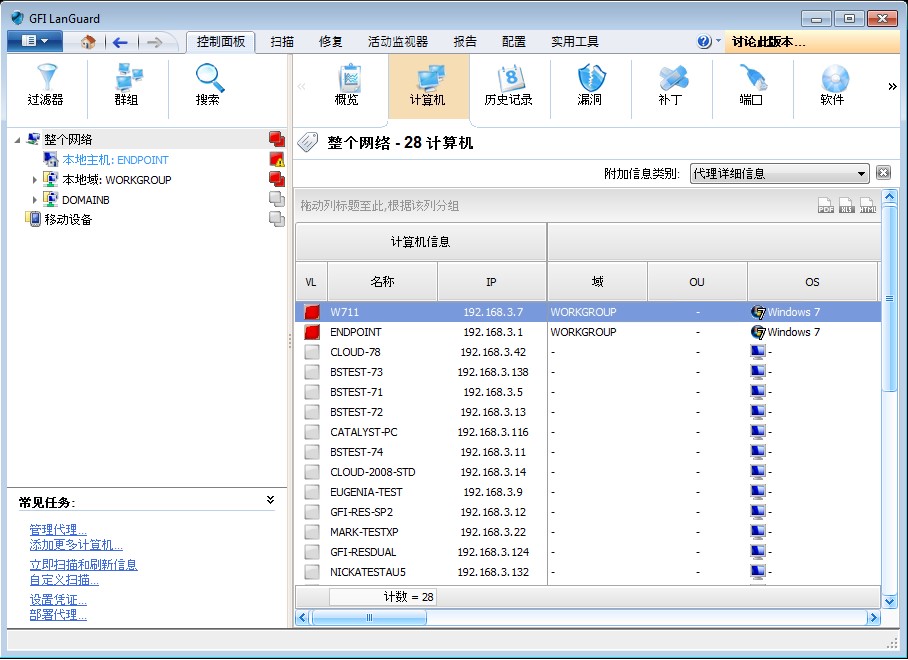Image resolution: width=908 pixels, height=660 pixels.
Task: Sort by the 域 column header
Action: point(598,282)
